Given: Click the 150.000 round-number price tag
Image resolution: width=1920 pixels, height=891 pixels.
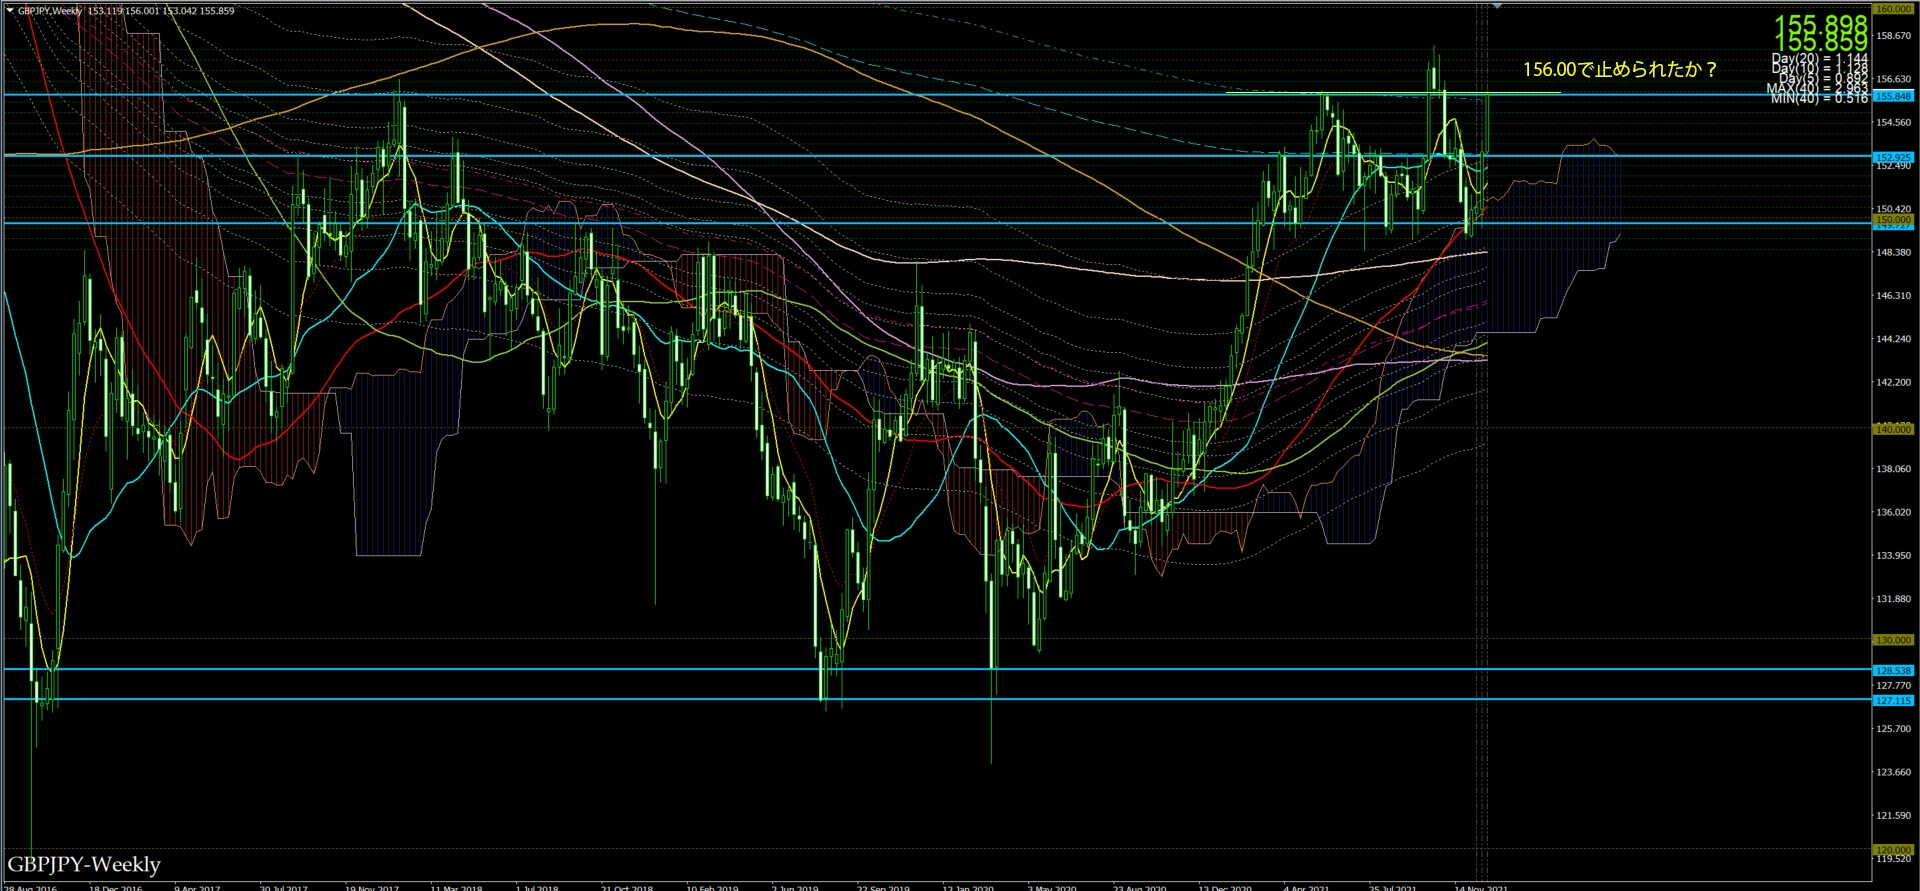Looking at the screenshot, I should [1893, 219].
